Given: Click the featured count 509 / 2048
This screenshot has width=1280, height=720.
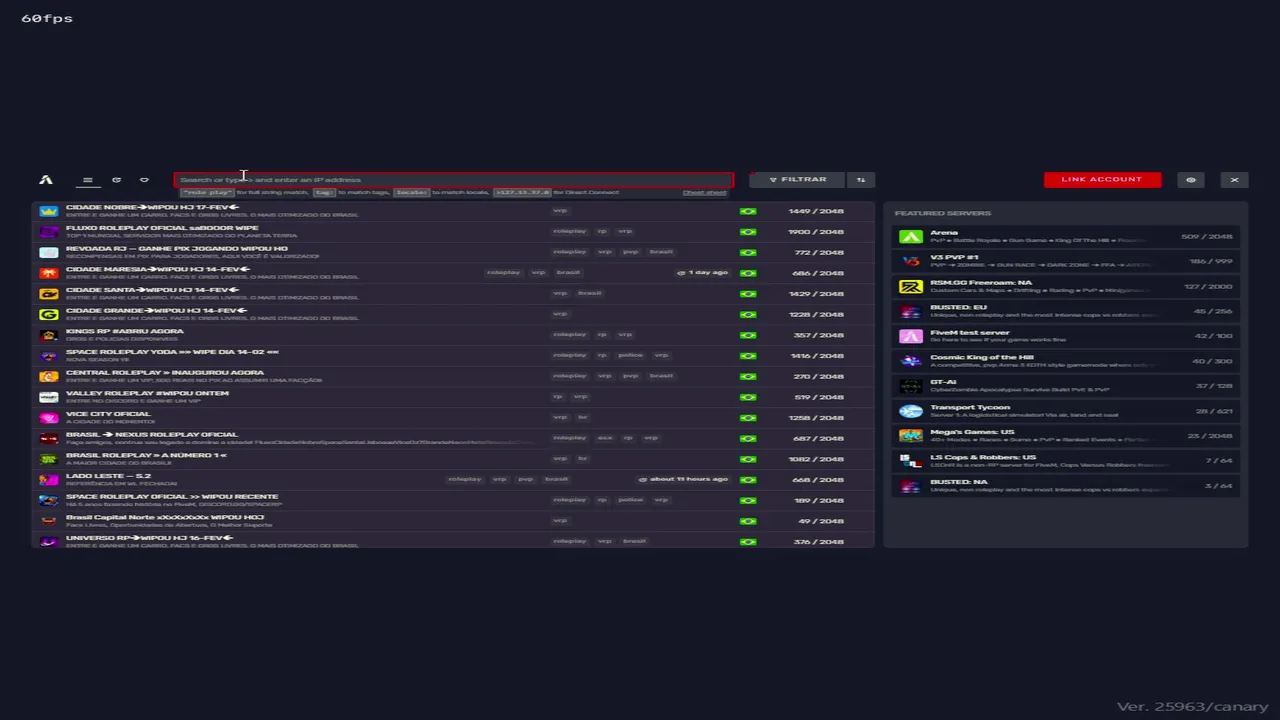Looking at the screenshot, I should 1207,236.
